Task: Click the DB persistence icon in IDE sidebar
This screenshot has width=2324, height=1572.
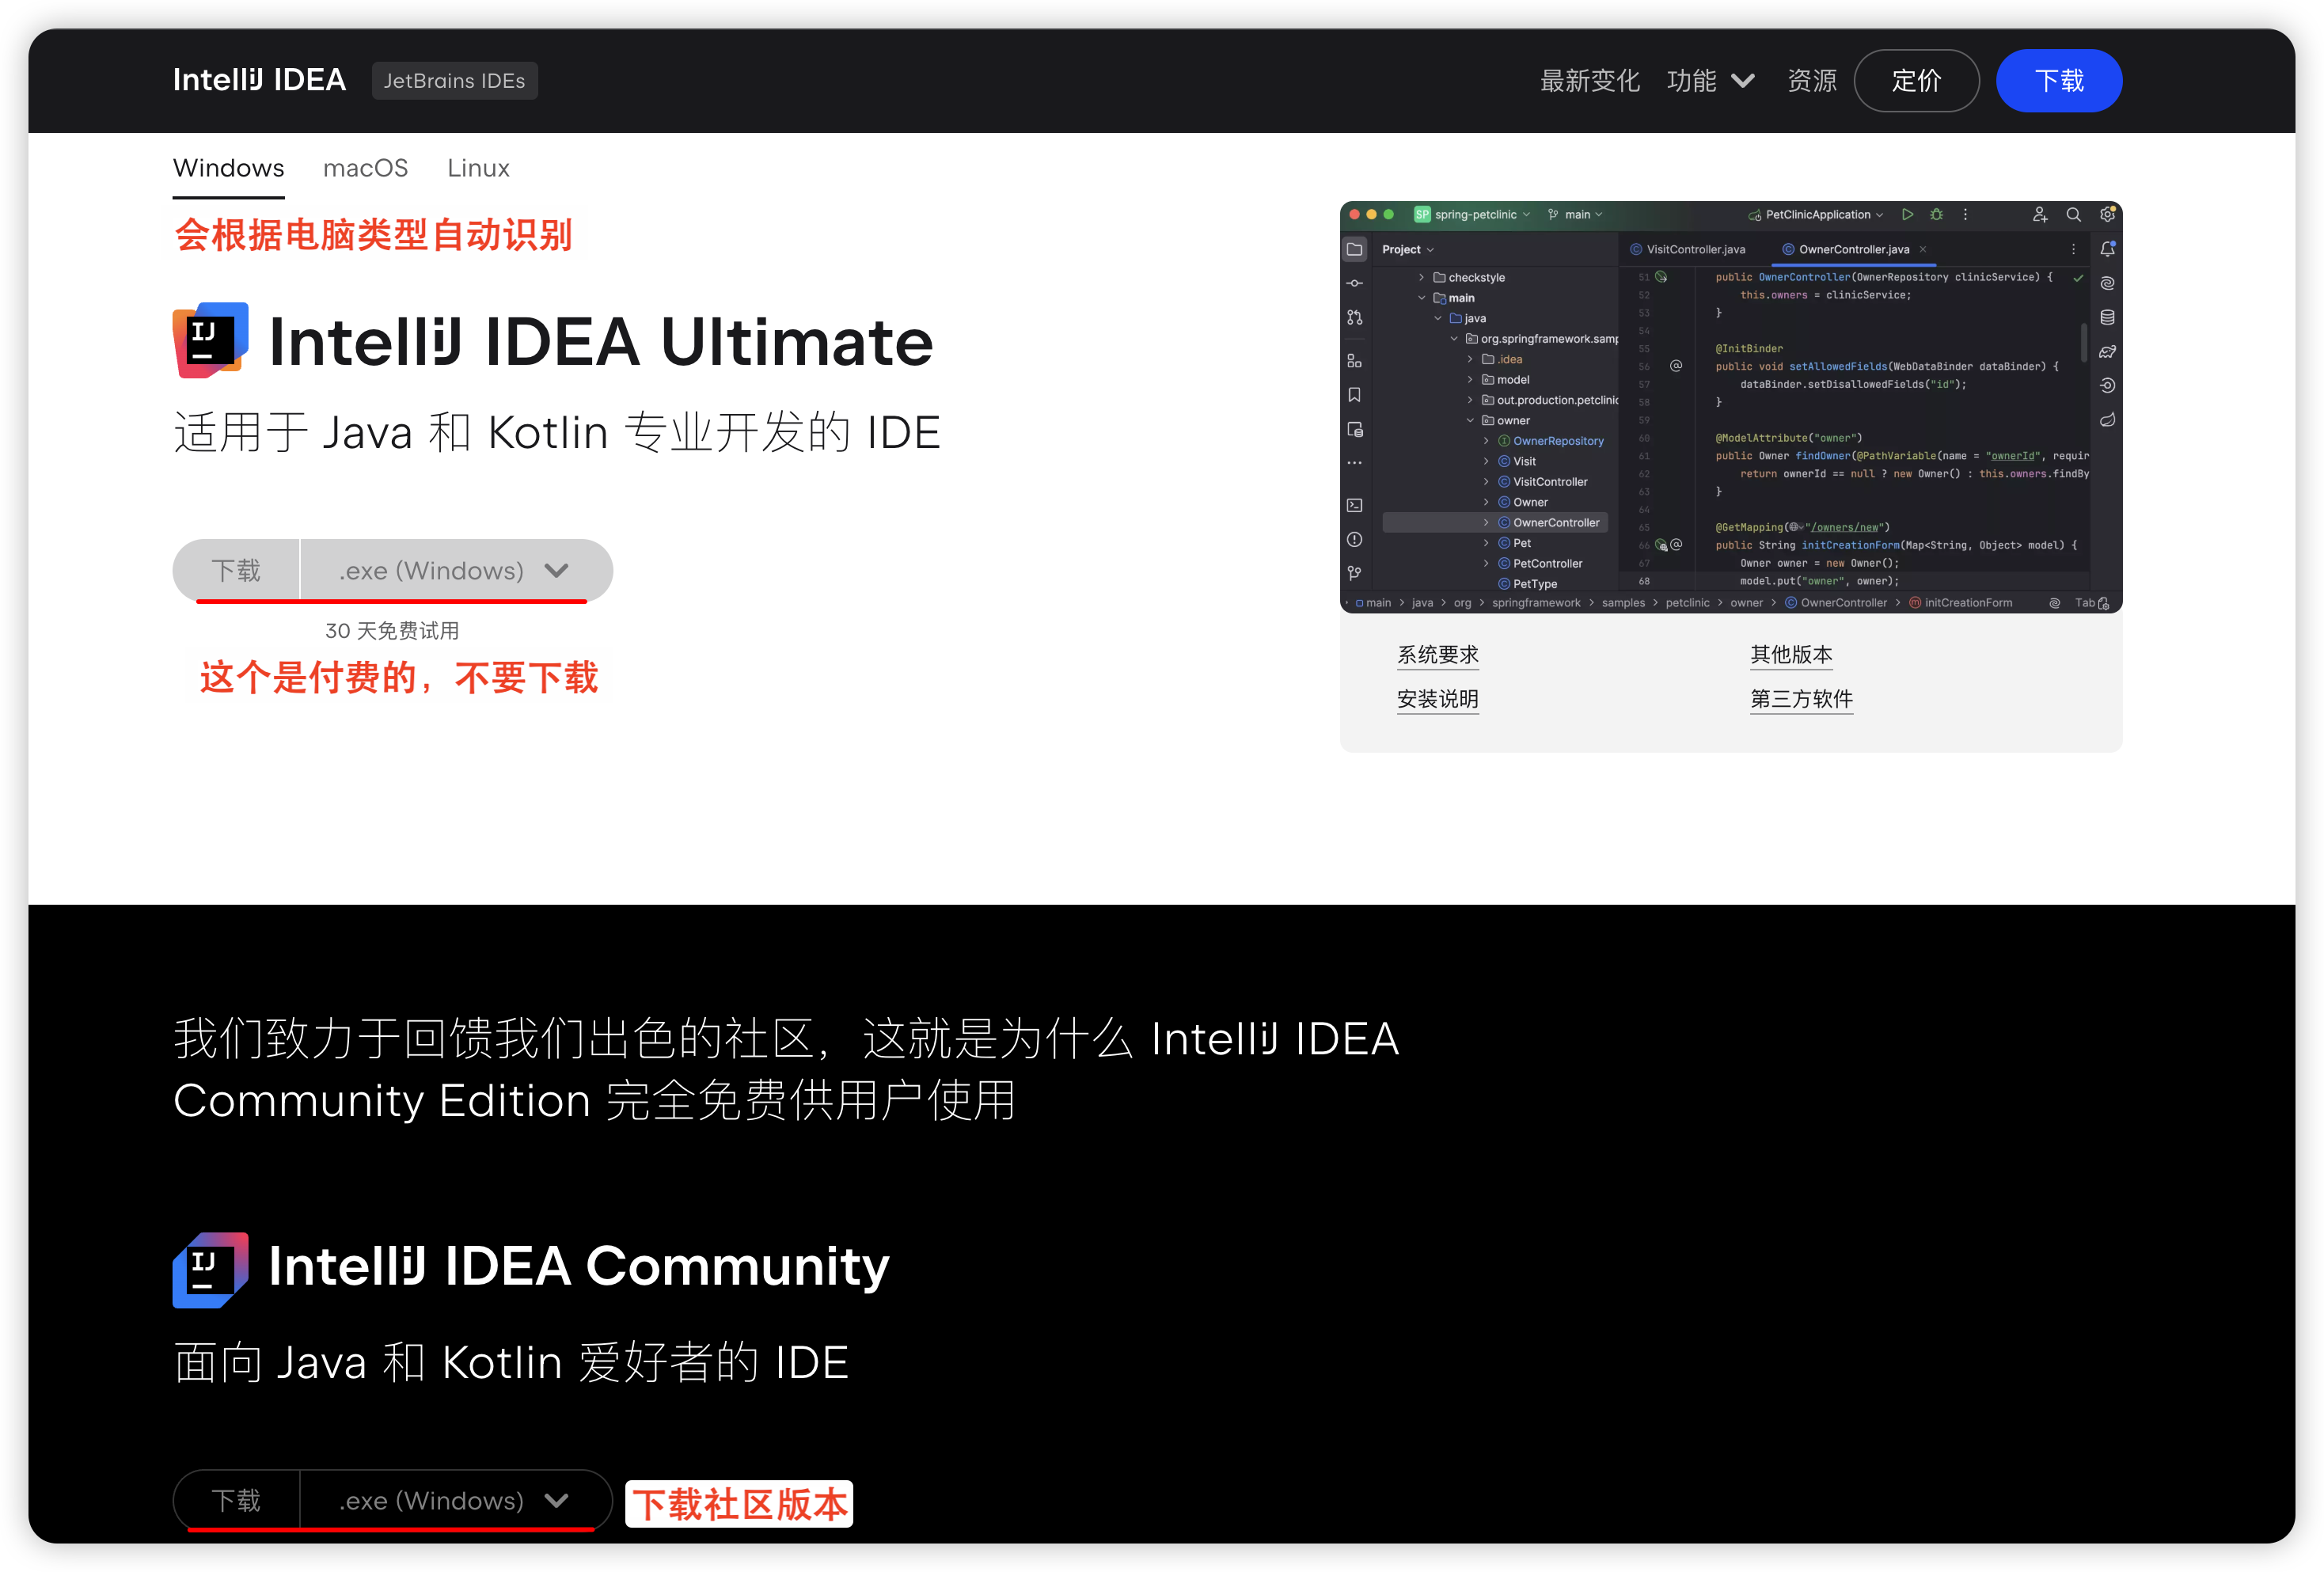Action: coord(1354,429)
